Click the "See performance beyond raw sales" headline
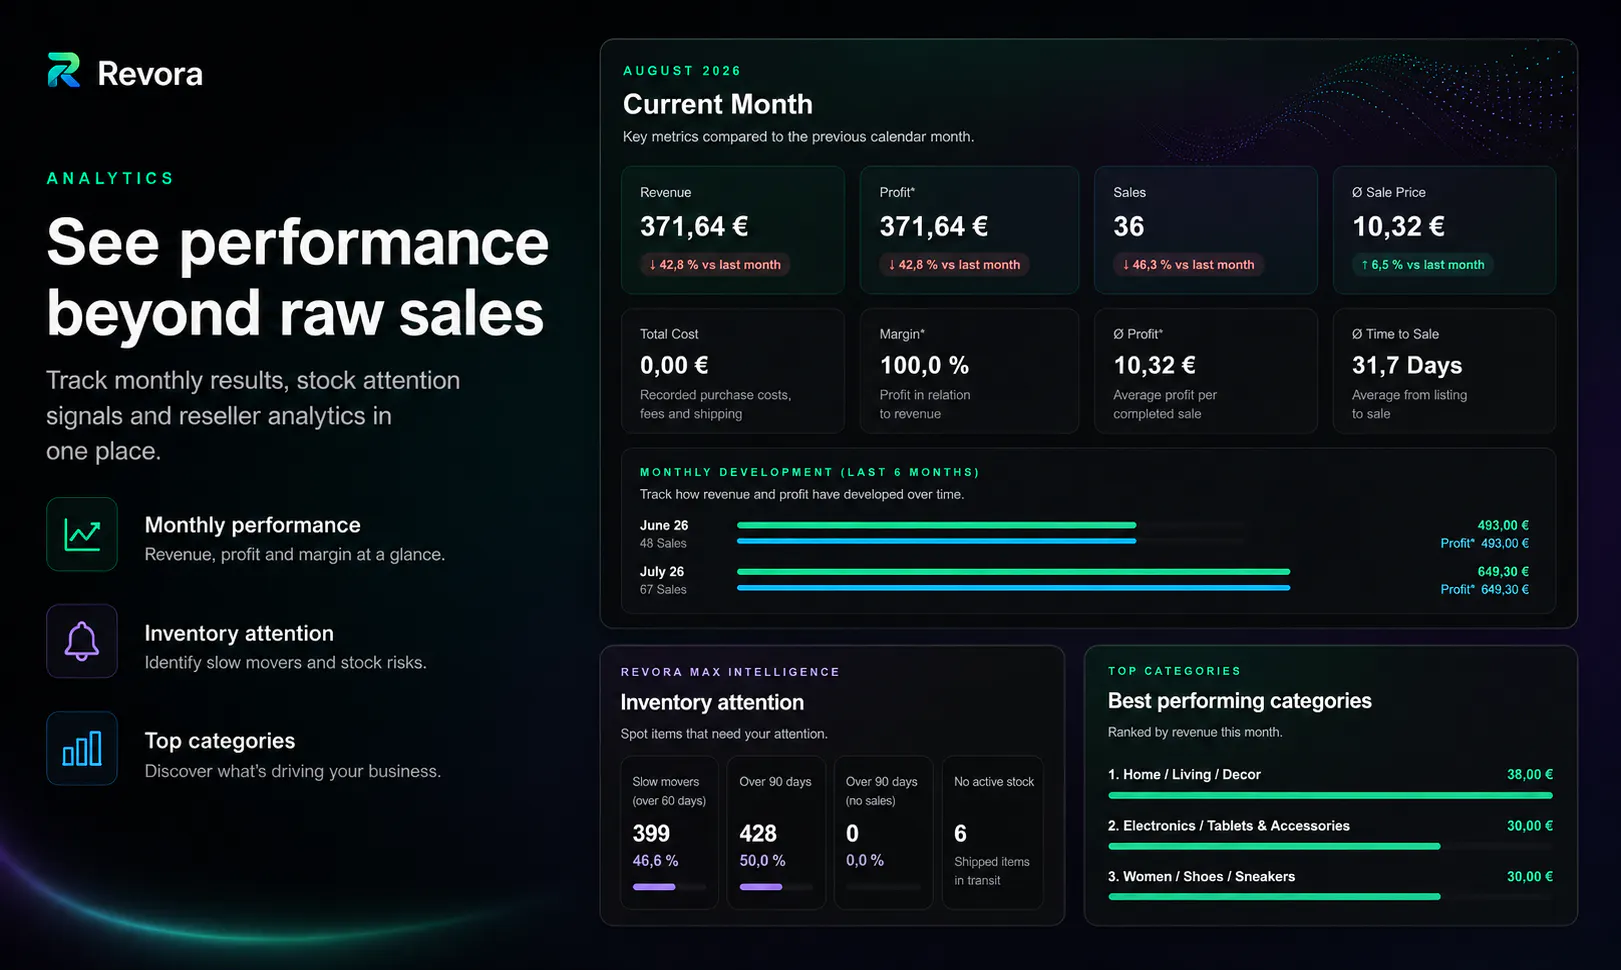Screen dimensions: 1621x970 tap(298, 277)
